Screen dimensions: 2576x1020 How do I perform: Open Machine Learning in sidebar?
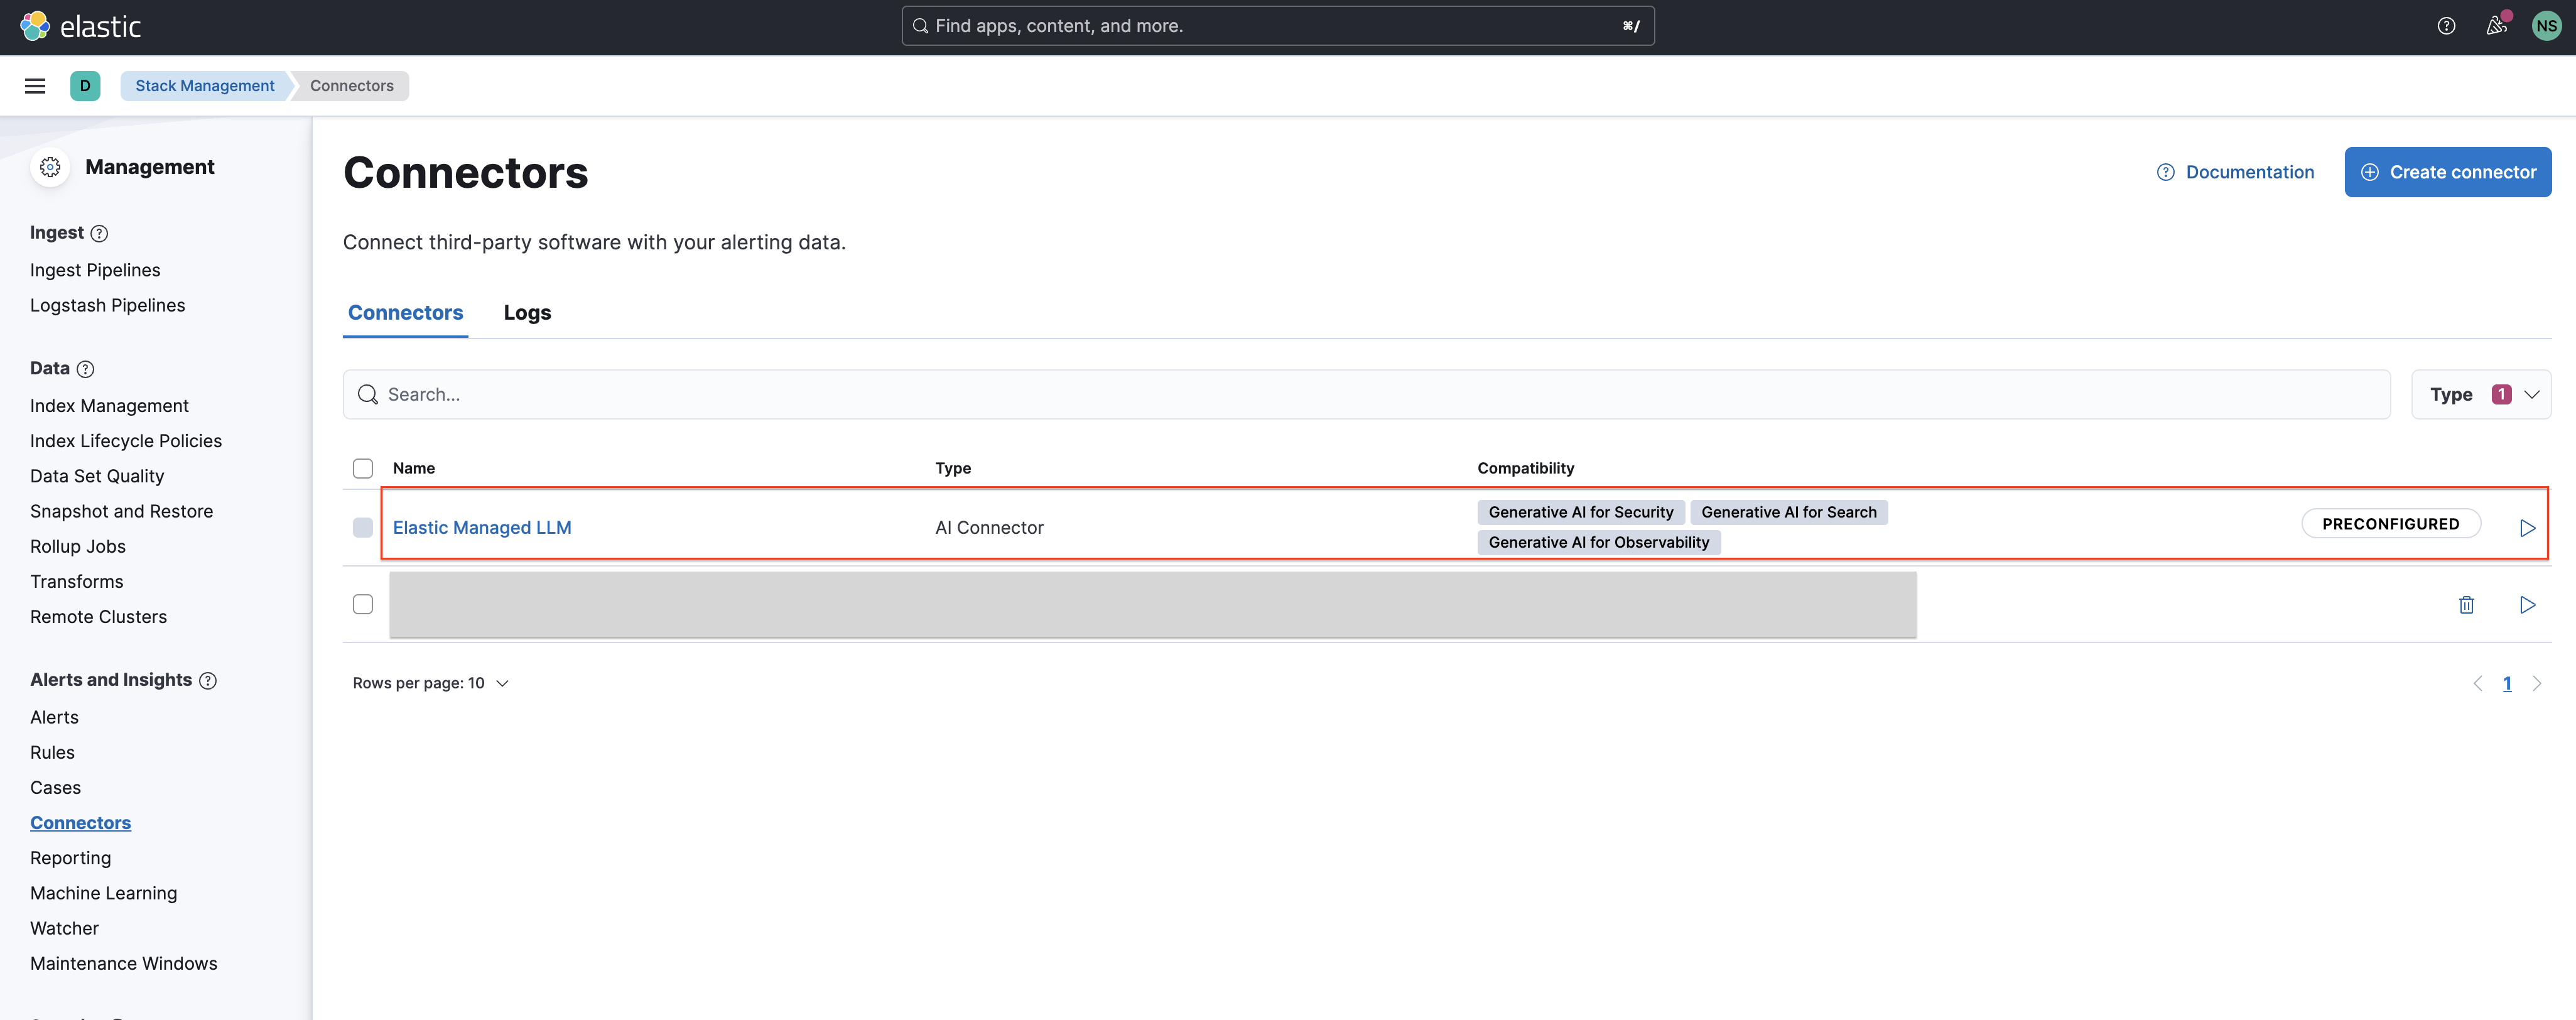[x=104, y=893]
